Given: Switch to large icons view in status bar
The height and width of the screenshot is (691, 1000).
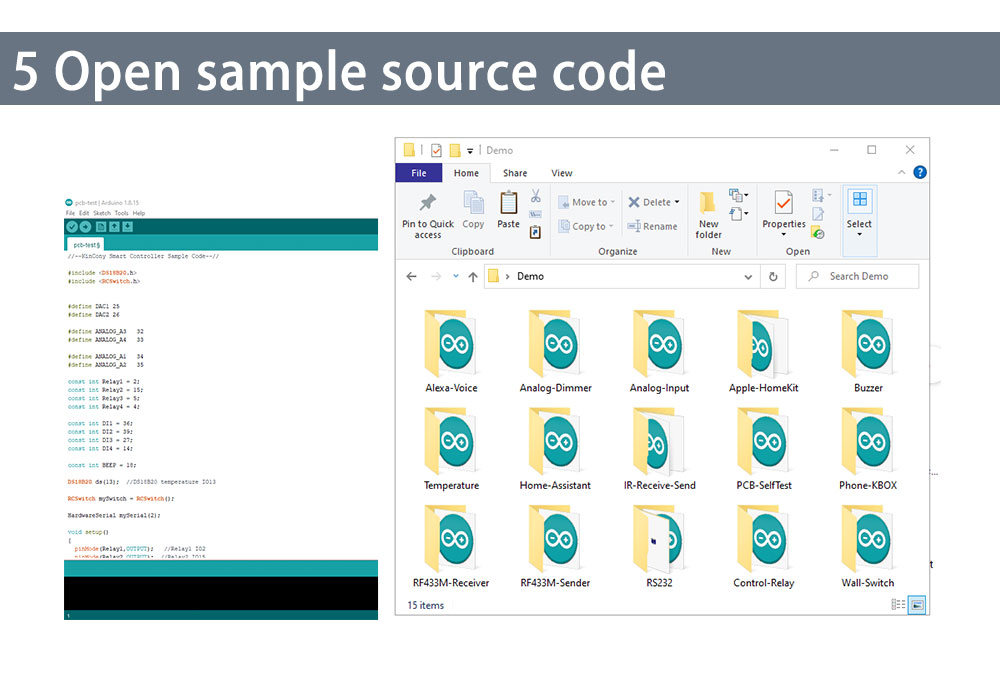Looking at the screenshot, I should [x=917, y=605].
